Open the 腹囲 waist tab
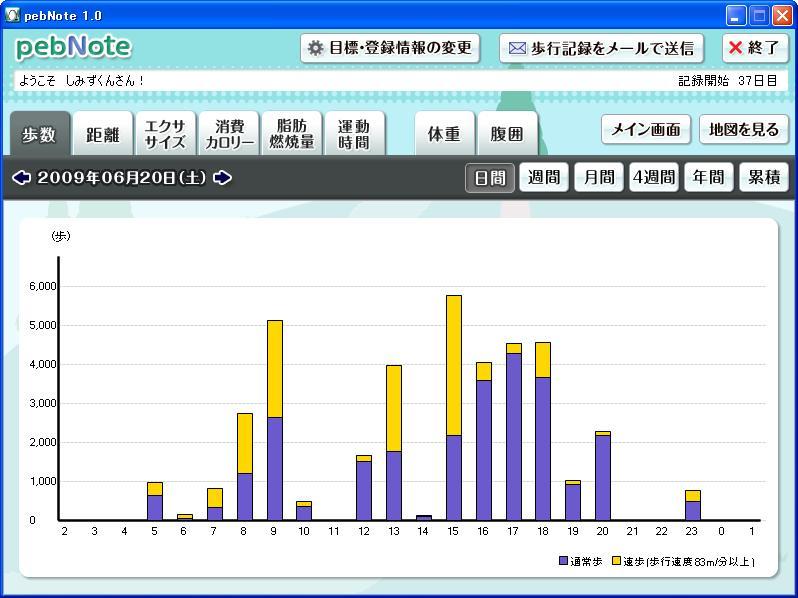The image size is (798, 598). click(x=507, y=134)
